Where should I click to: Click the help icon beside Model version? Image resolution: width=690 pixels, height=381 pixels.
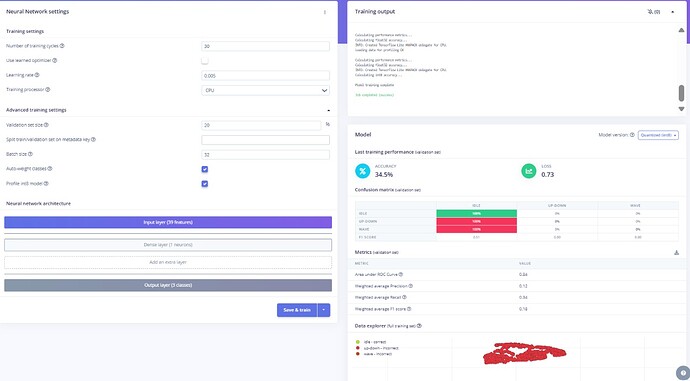pyautogui.click(x=632, y=135)
